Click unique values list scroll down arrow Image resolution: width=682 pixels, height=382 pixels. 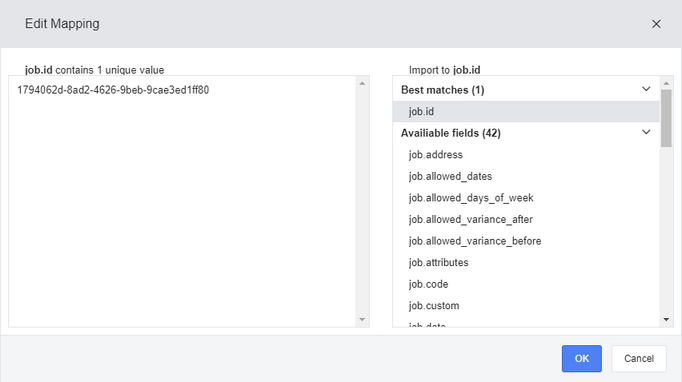pyautogui.click(x=362, y=319)
